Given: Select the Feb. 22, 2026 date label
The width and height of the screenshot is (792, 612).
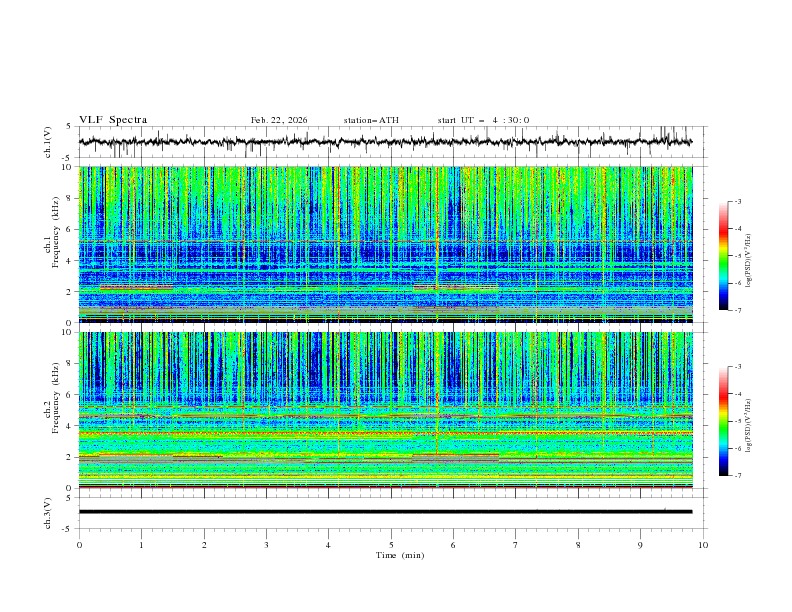Looking at the screenshot, I should [x=279, y=120].
